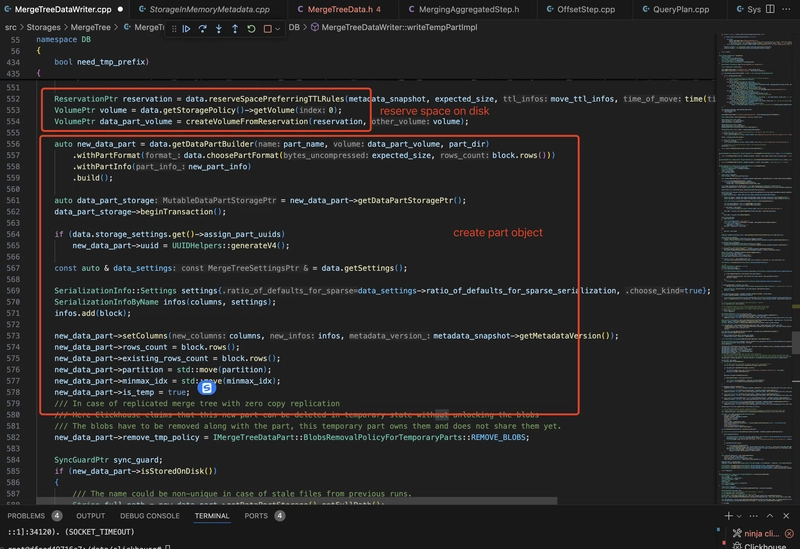Click the beginTransaction call on line 562
Image resolution: width=800 pixels, height=549 pixels.
(178, 212)
